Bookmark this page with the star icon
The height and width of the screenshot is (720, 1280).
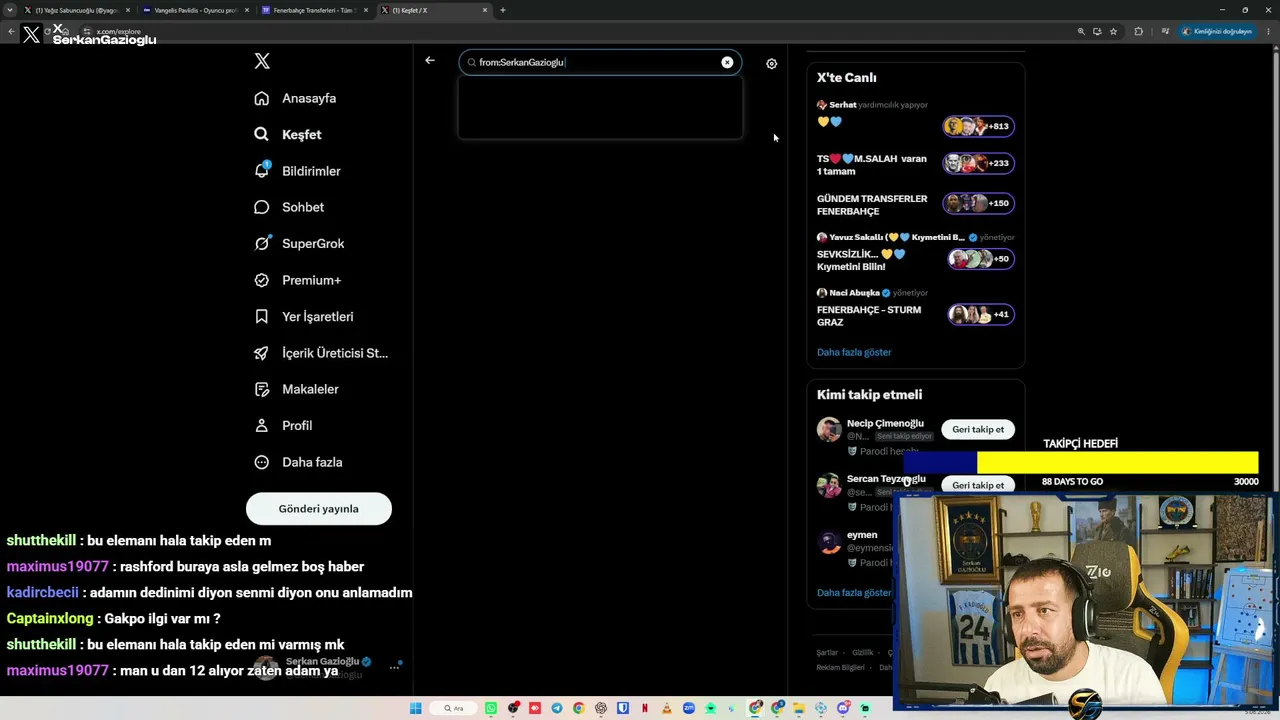[x=1113, y=31]
